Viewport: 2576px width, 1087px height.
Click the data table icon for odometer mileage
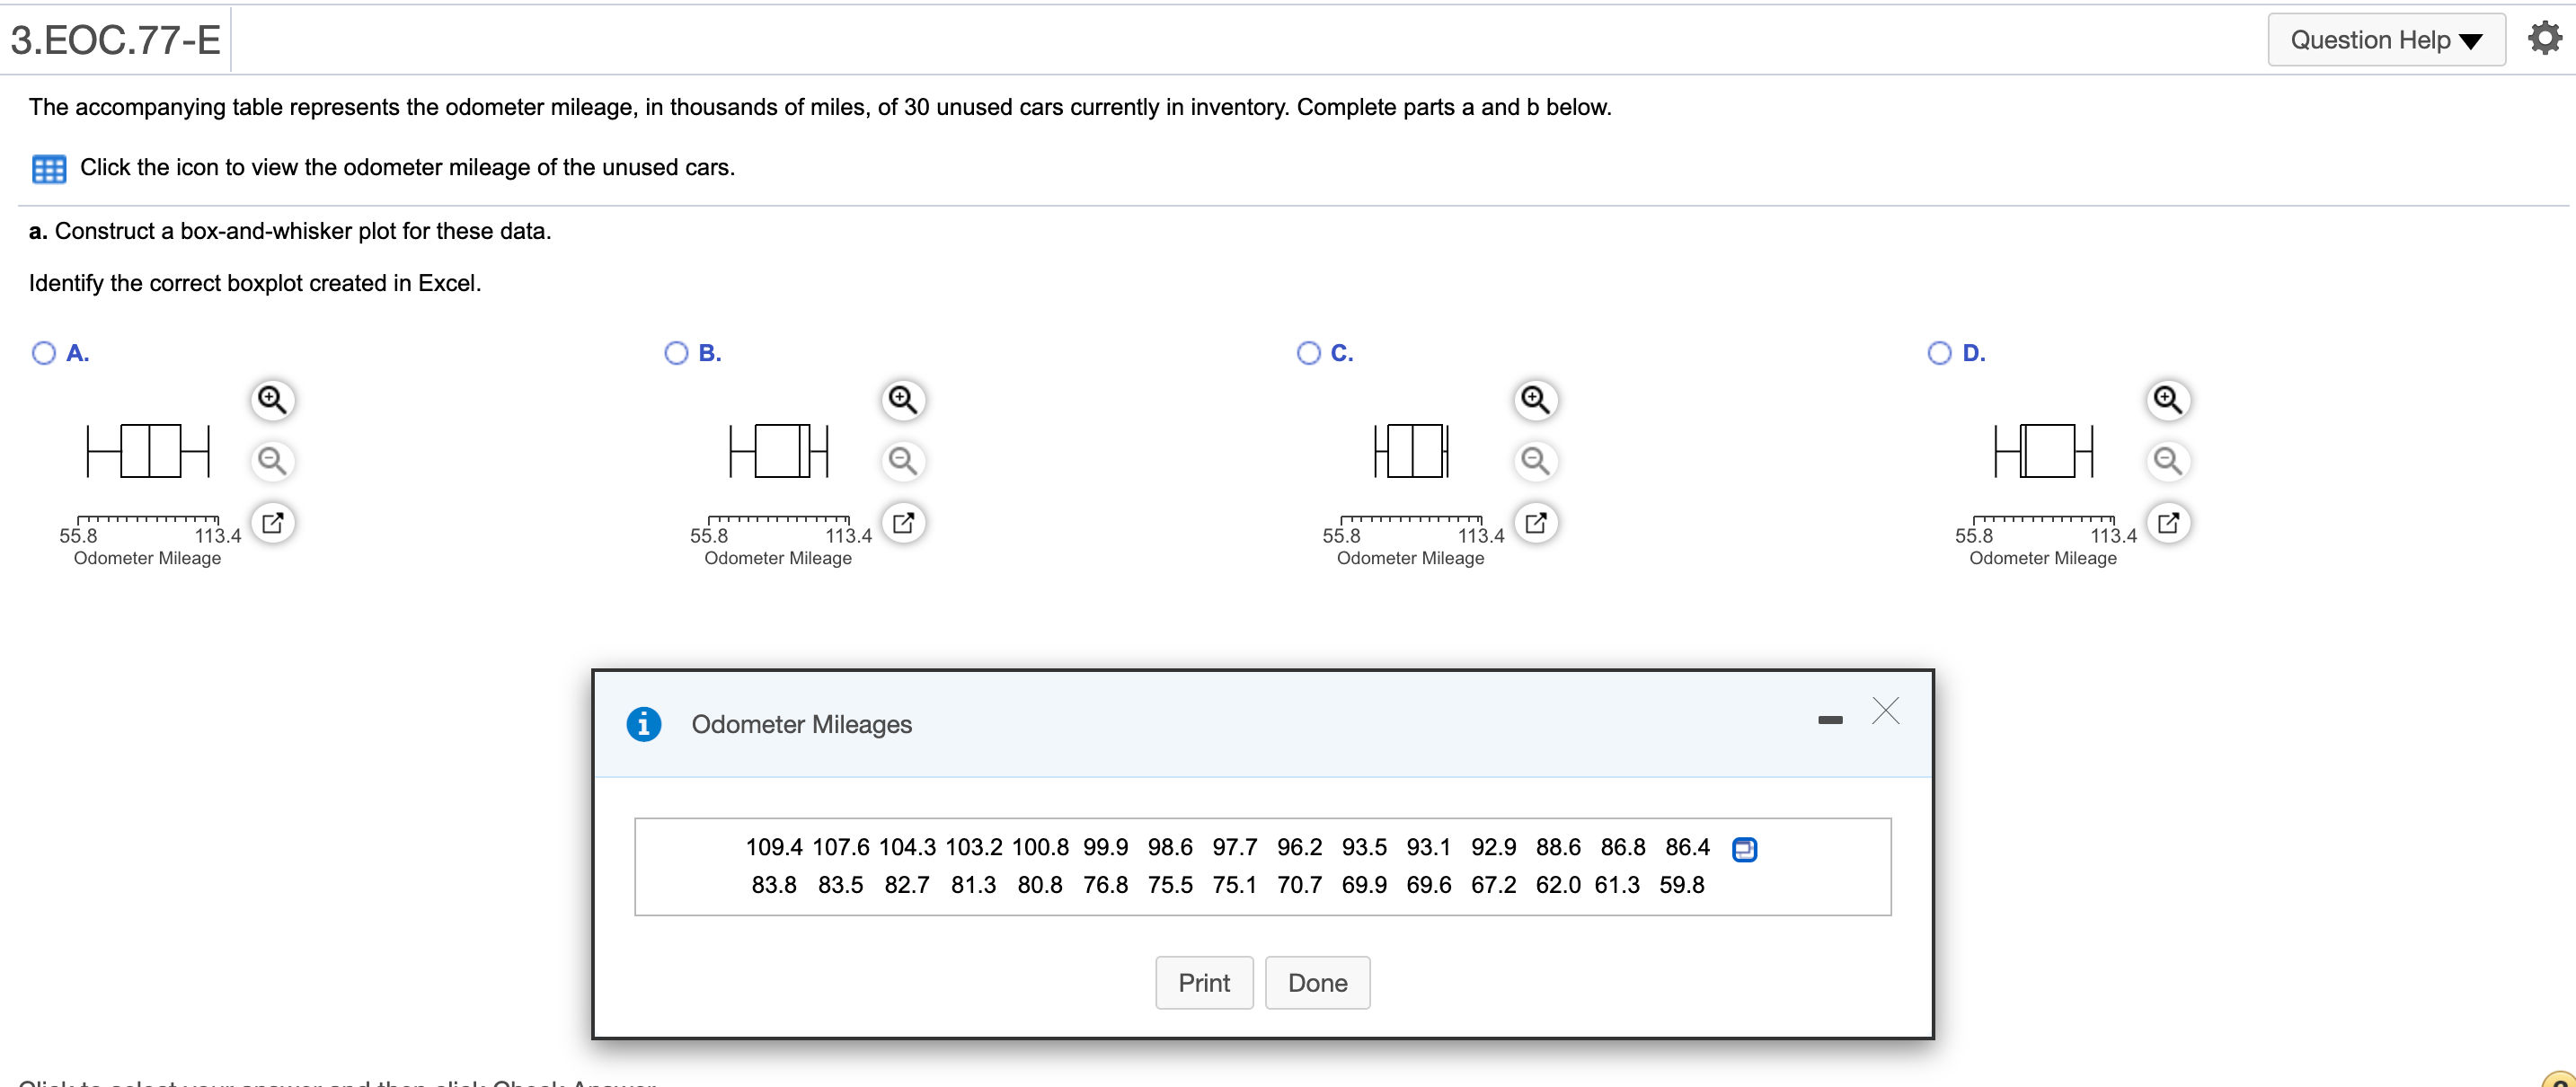pyautogui.click(x=48, y=169)
